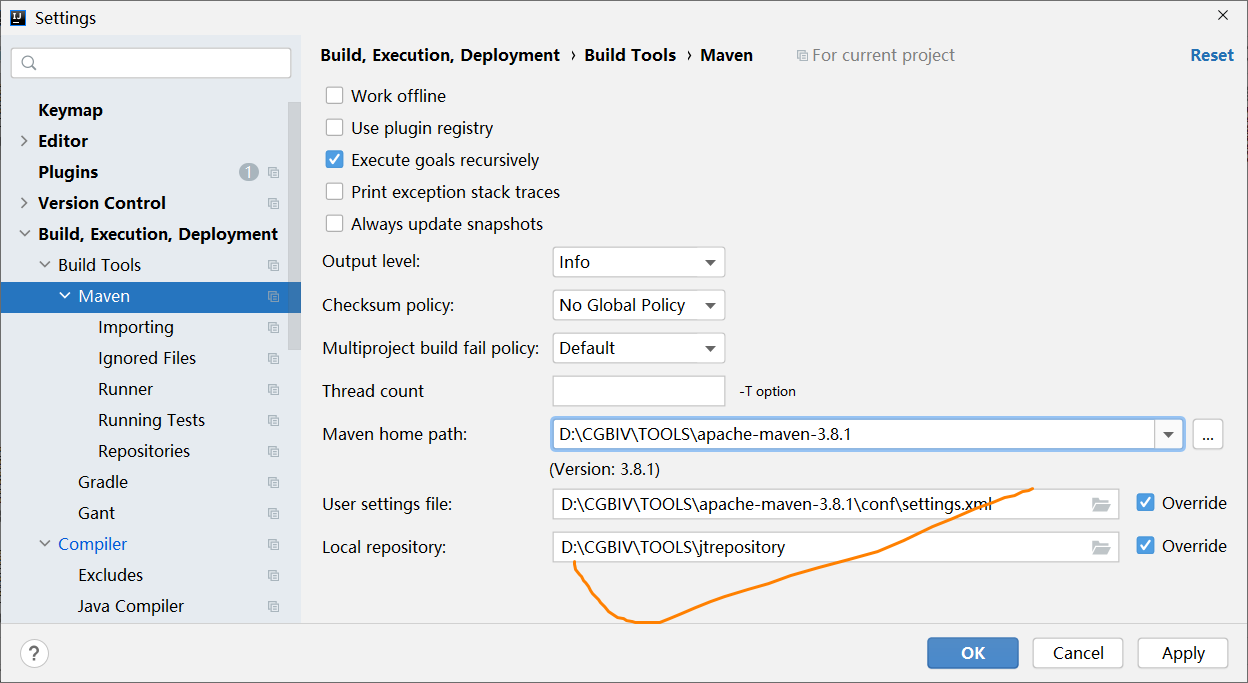Expand the Editor settings section

[x=24, y=141]
